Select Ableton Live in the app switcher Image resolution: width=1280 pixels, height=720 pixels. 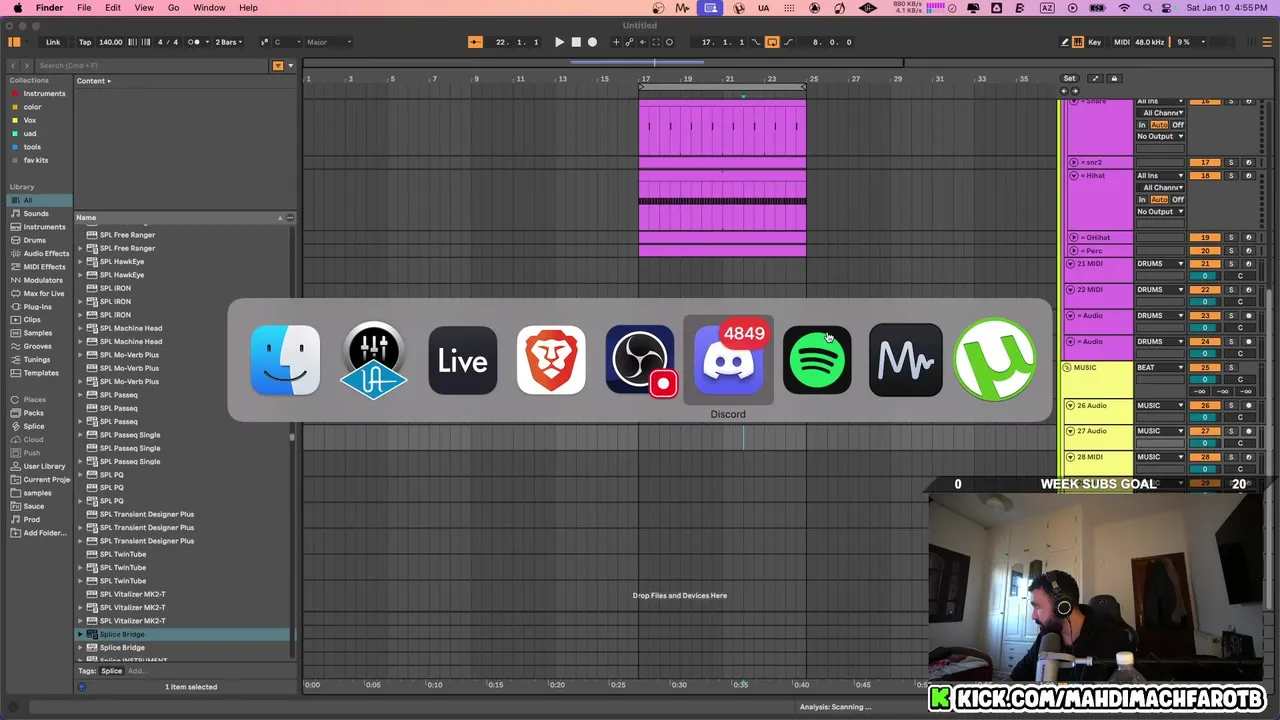tap(462, 360)
